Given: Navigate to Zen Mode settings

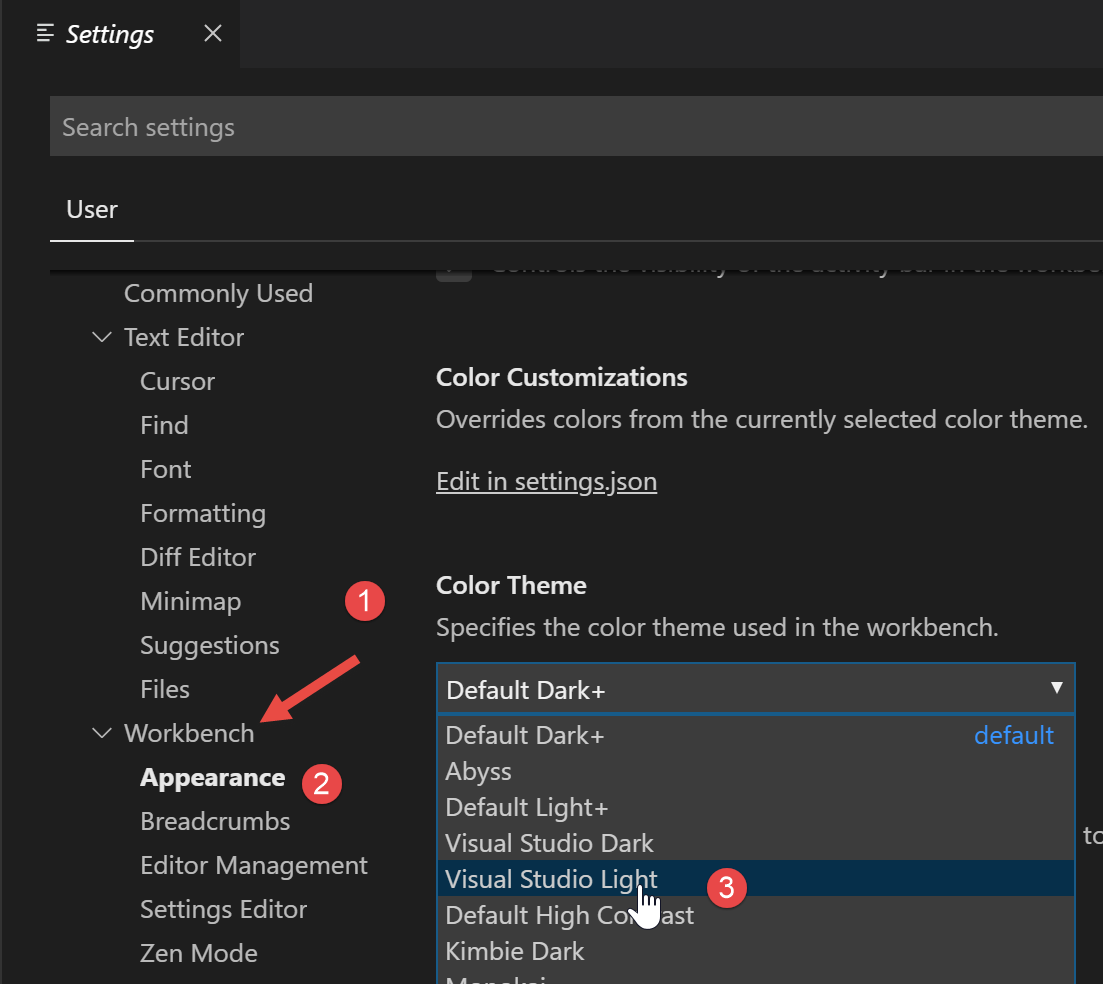Looking at the screenshot, I should (199, 953).
